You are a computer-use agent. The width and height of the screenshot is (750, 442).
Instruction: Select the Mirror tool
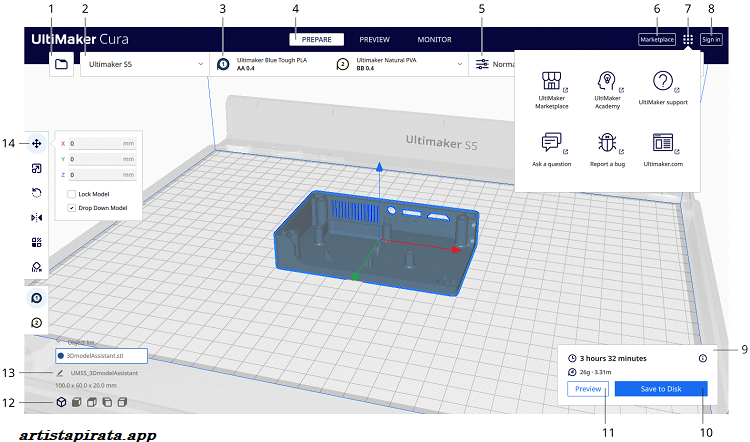click(x=36, y=218)
